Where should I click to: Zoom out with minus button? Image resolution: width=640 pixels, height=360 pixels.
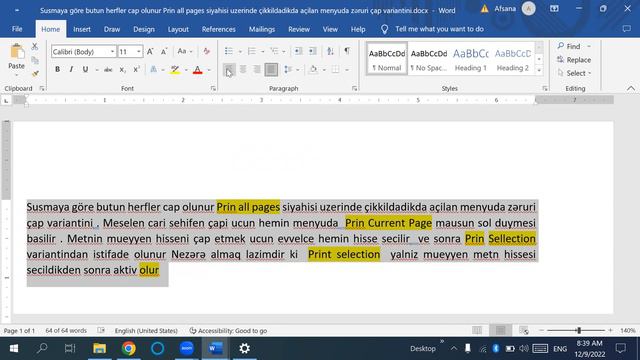click(x=542, y=330)
